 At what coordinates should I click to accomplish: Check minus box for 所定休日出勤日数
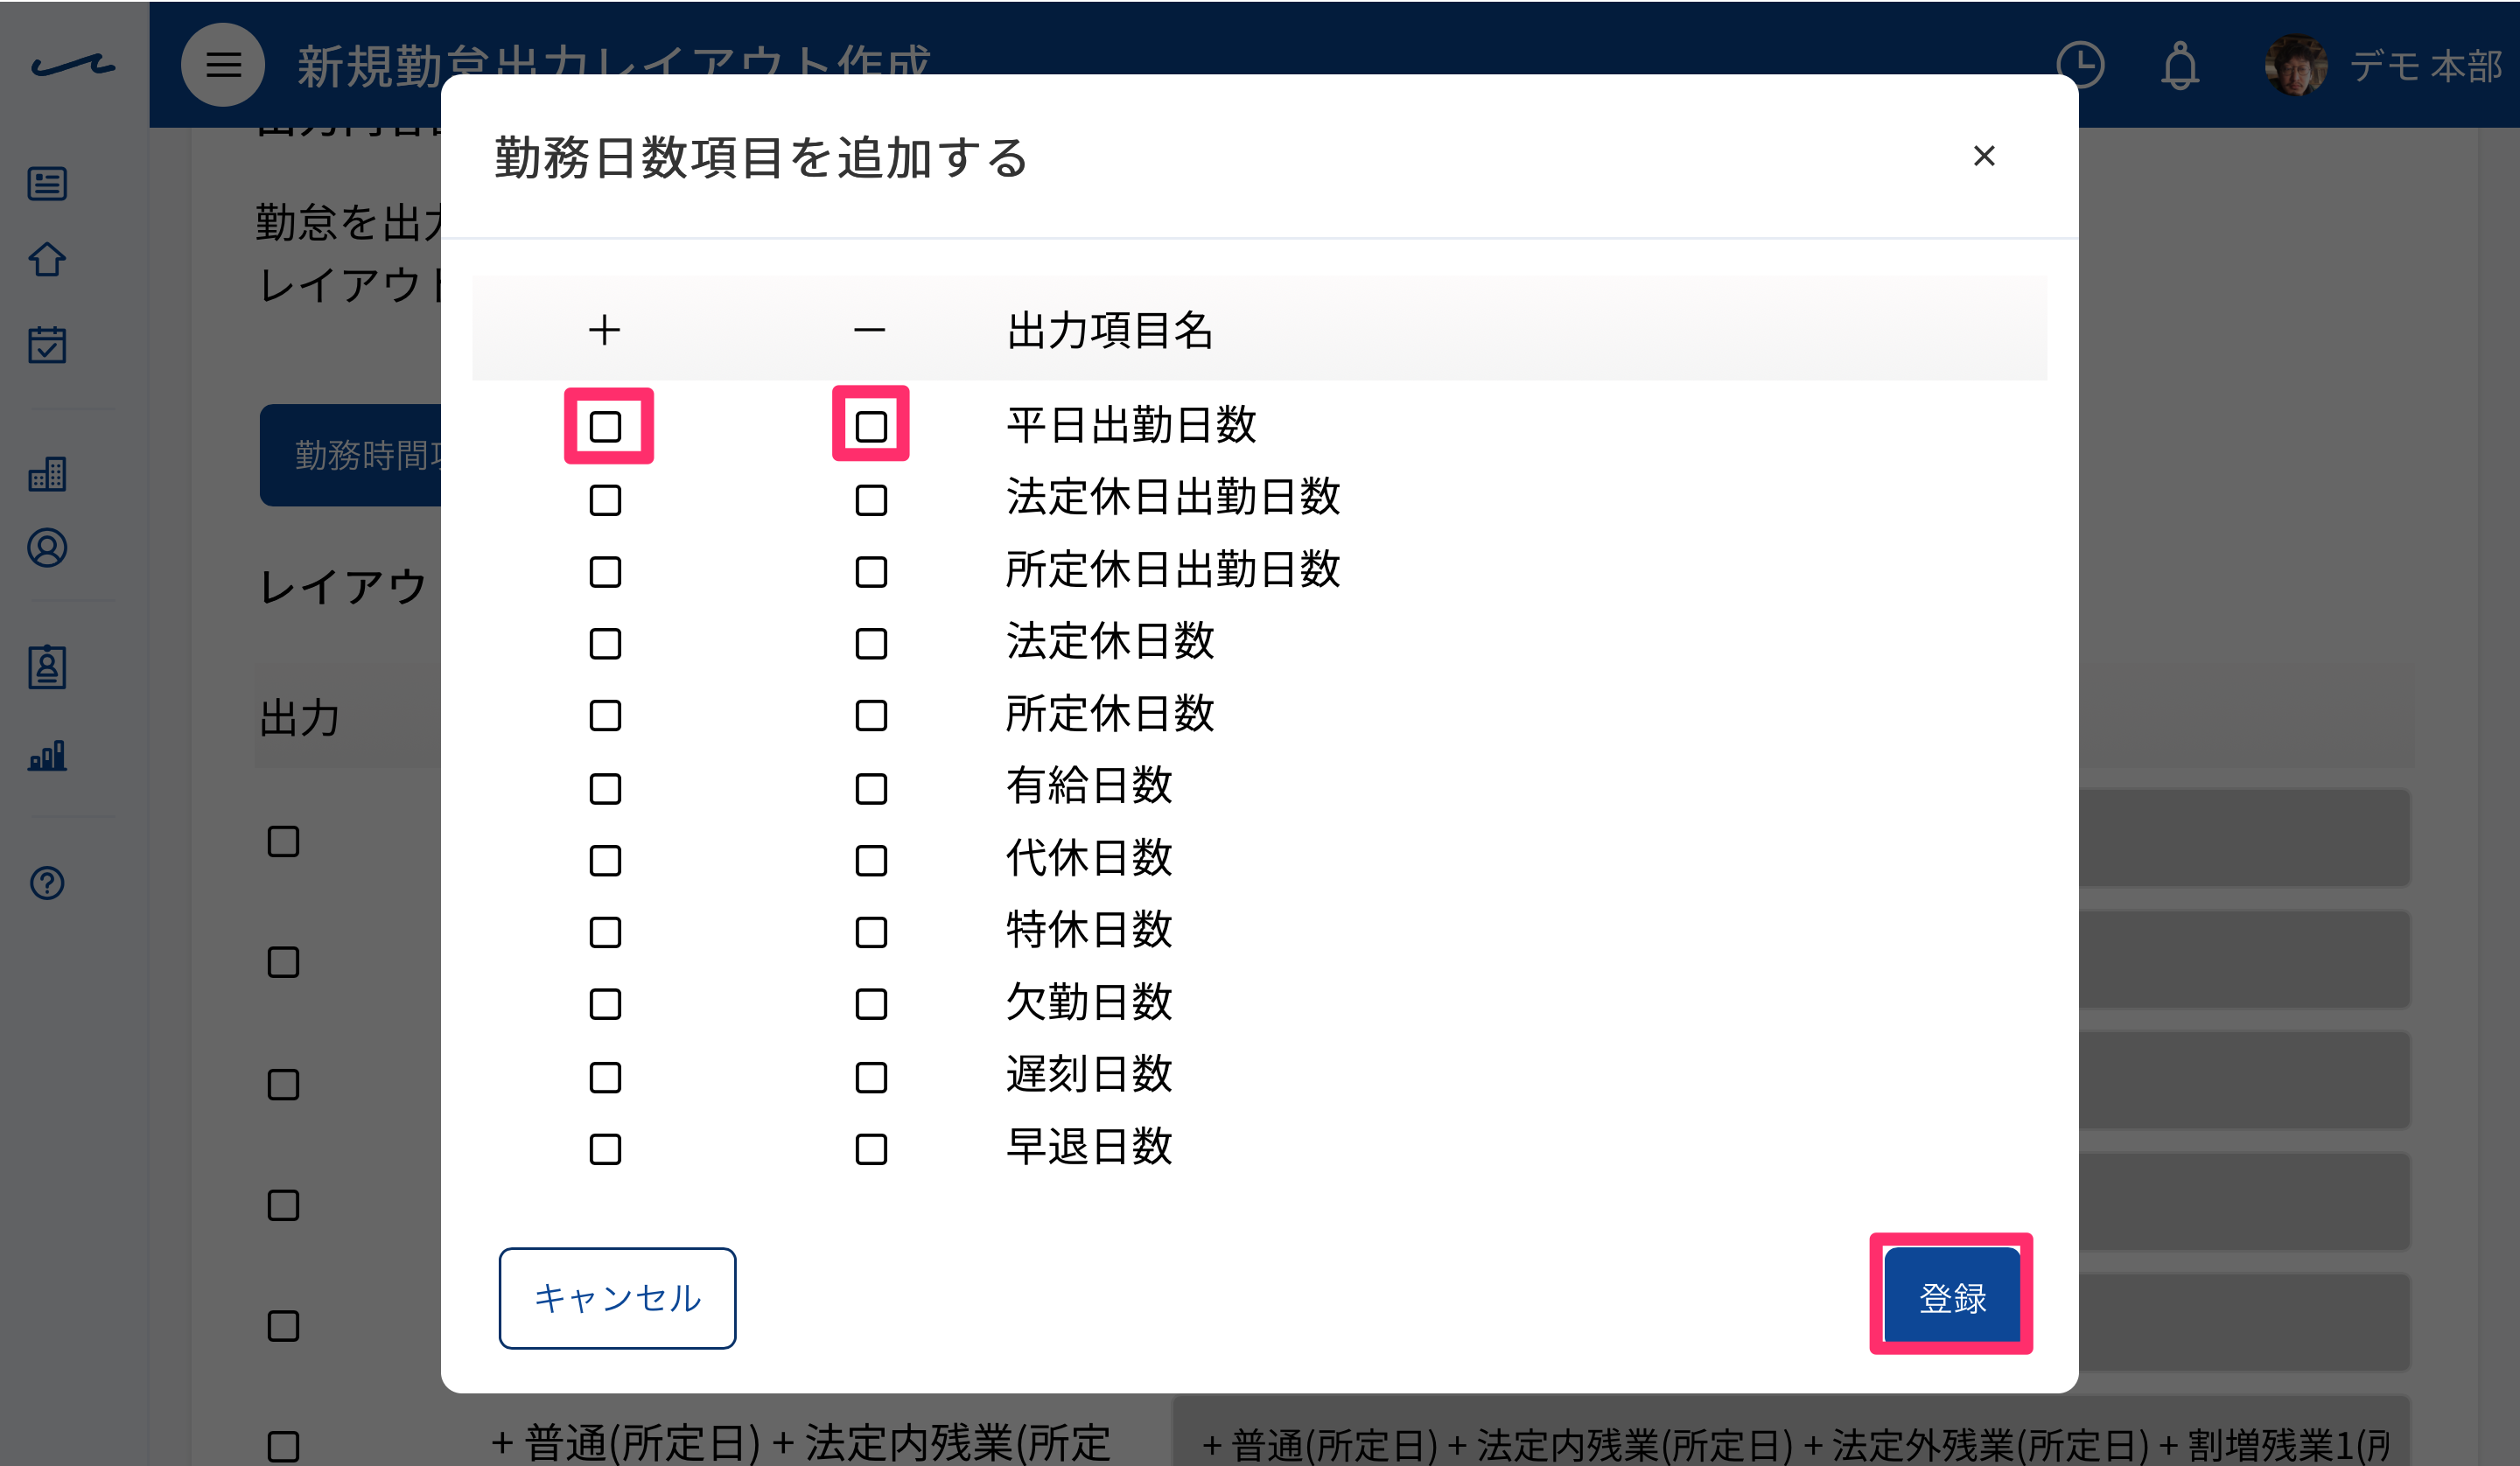coord(871,572)
